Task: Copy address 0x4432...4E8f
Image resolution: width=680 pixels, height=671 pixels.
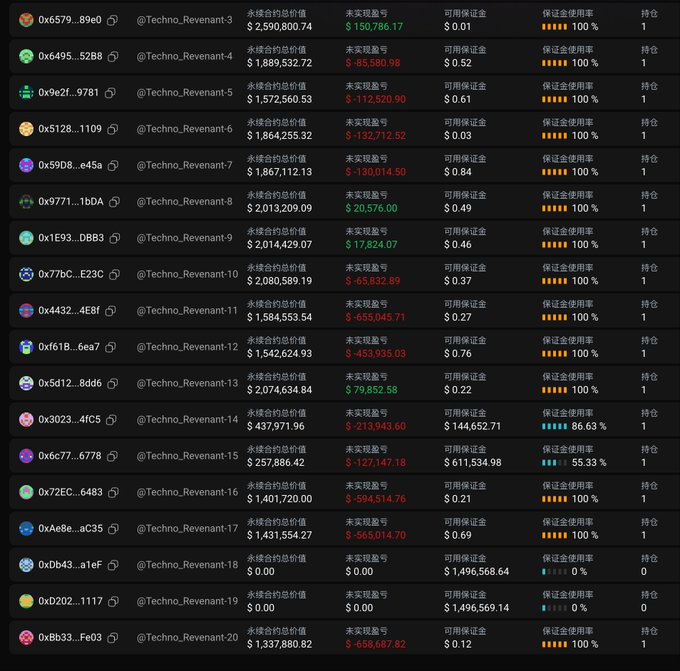Action: (111, 311)
